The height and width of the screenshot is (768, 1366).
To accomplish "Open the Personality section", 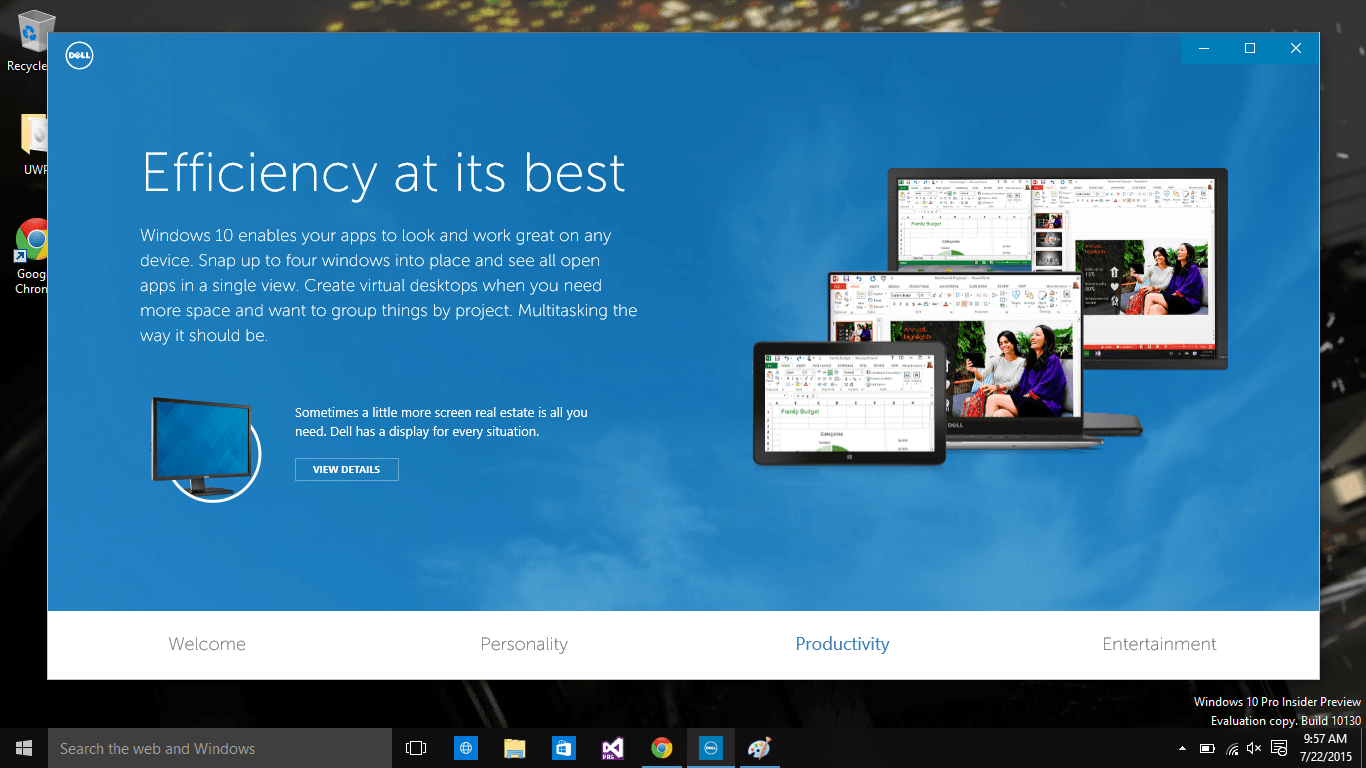I will [x=524, y=644].
